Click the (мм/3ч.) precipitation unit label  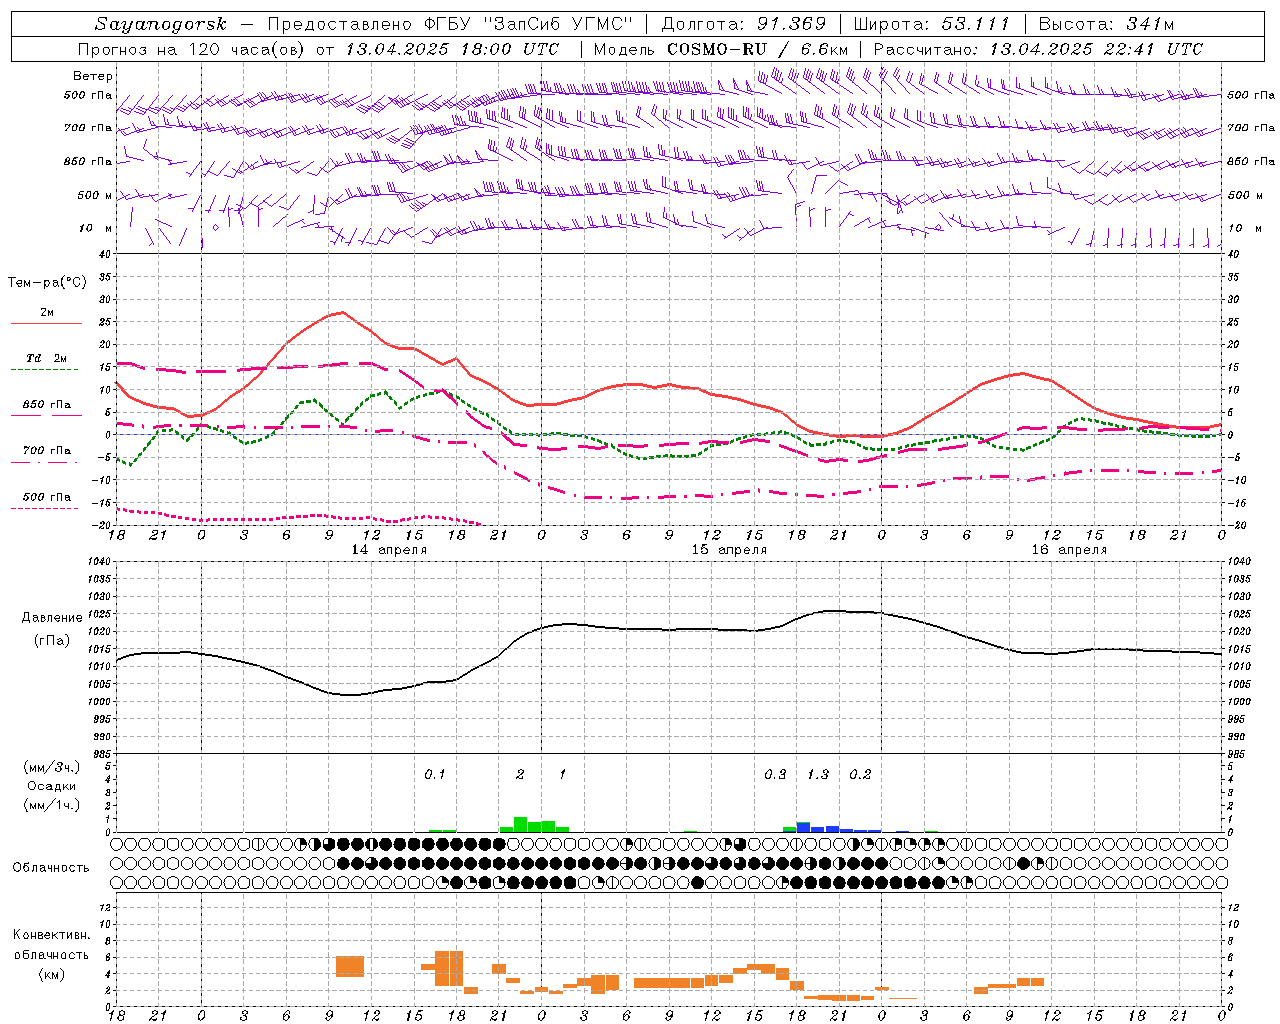click(x=52, y=767)
